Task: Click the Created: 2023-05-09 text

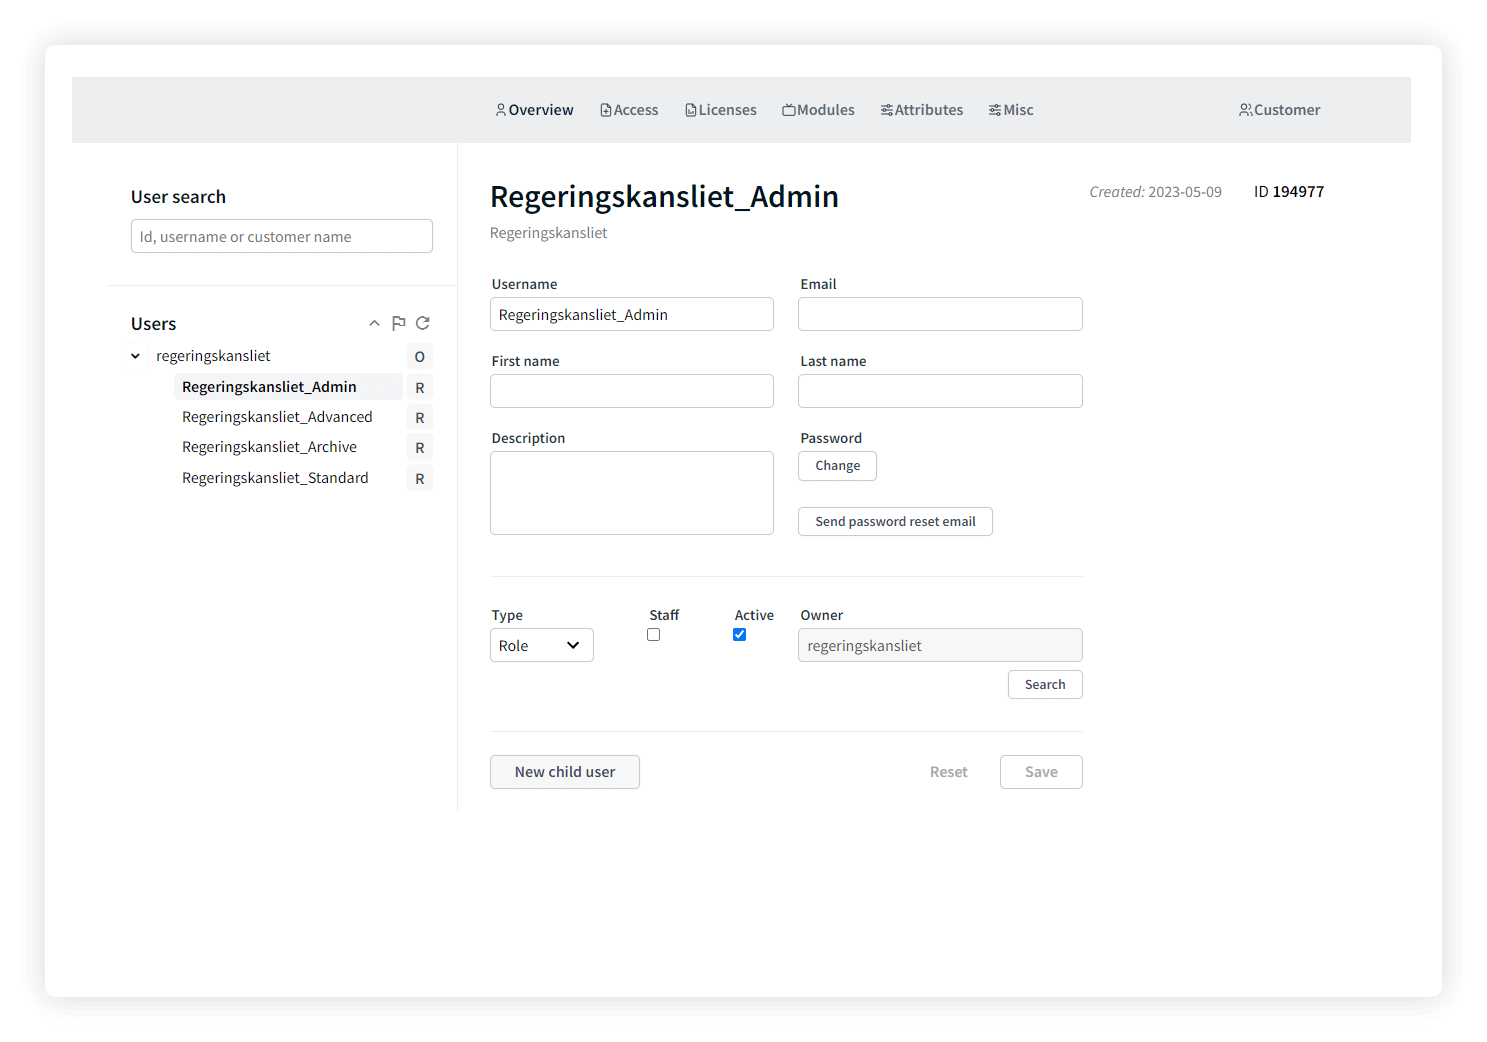Action: (x=1155, y=192)
